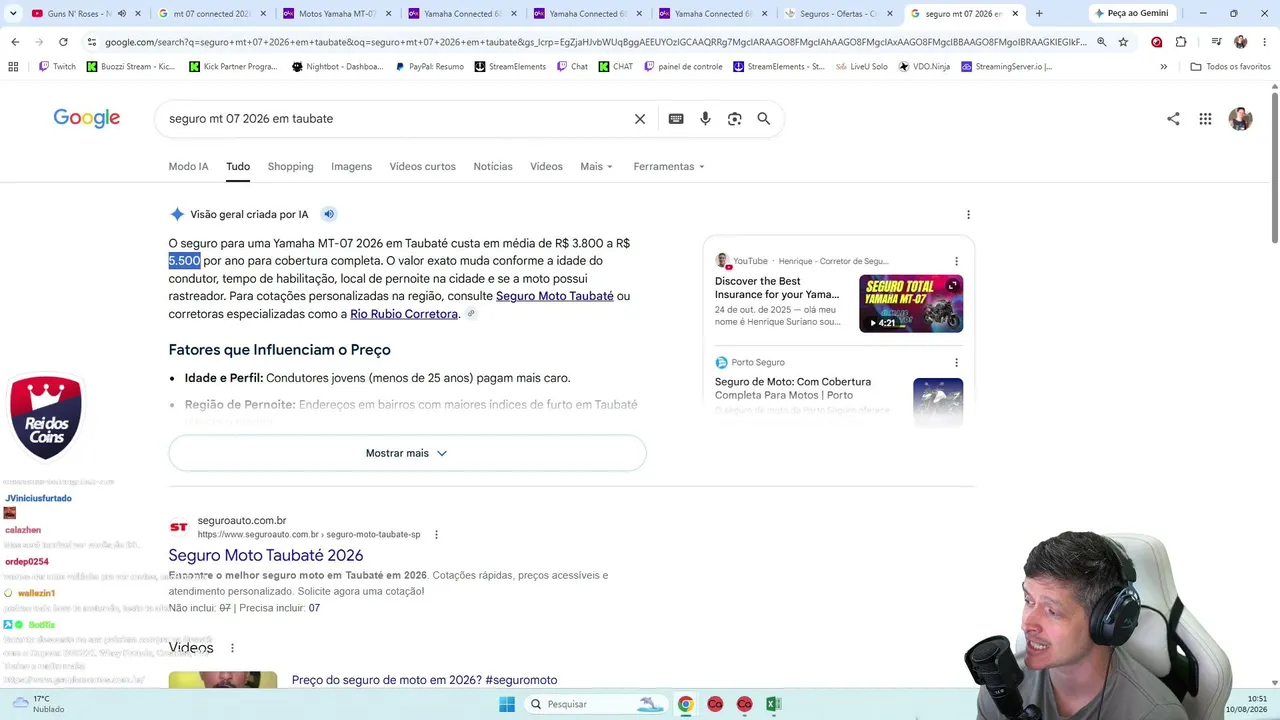Open the Porto Seguro source thumbnail
The height and width of the screenshot is (720, 1280).
point(938,402)
